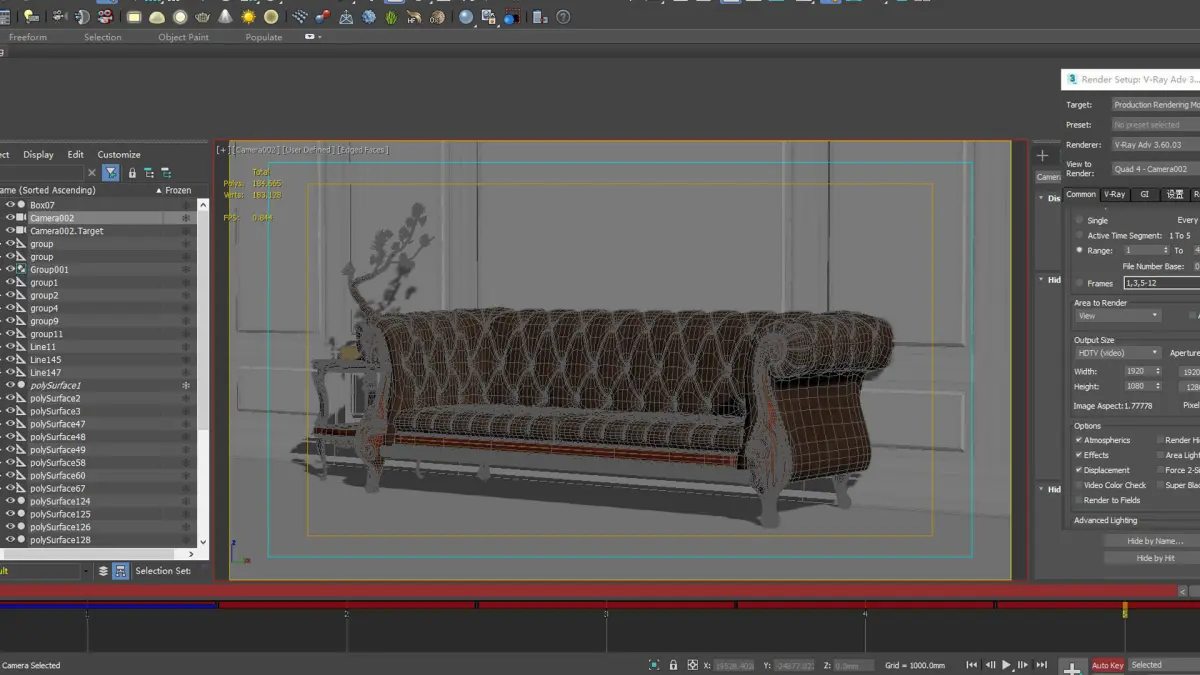Click the help question mark toolbar icon

coord(563,17)
